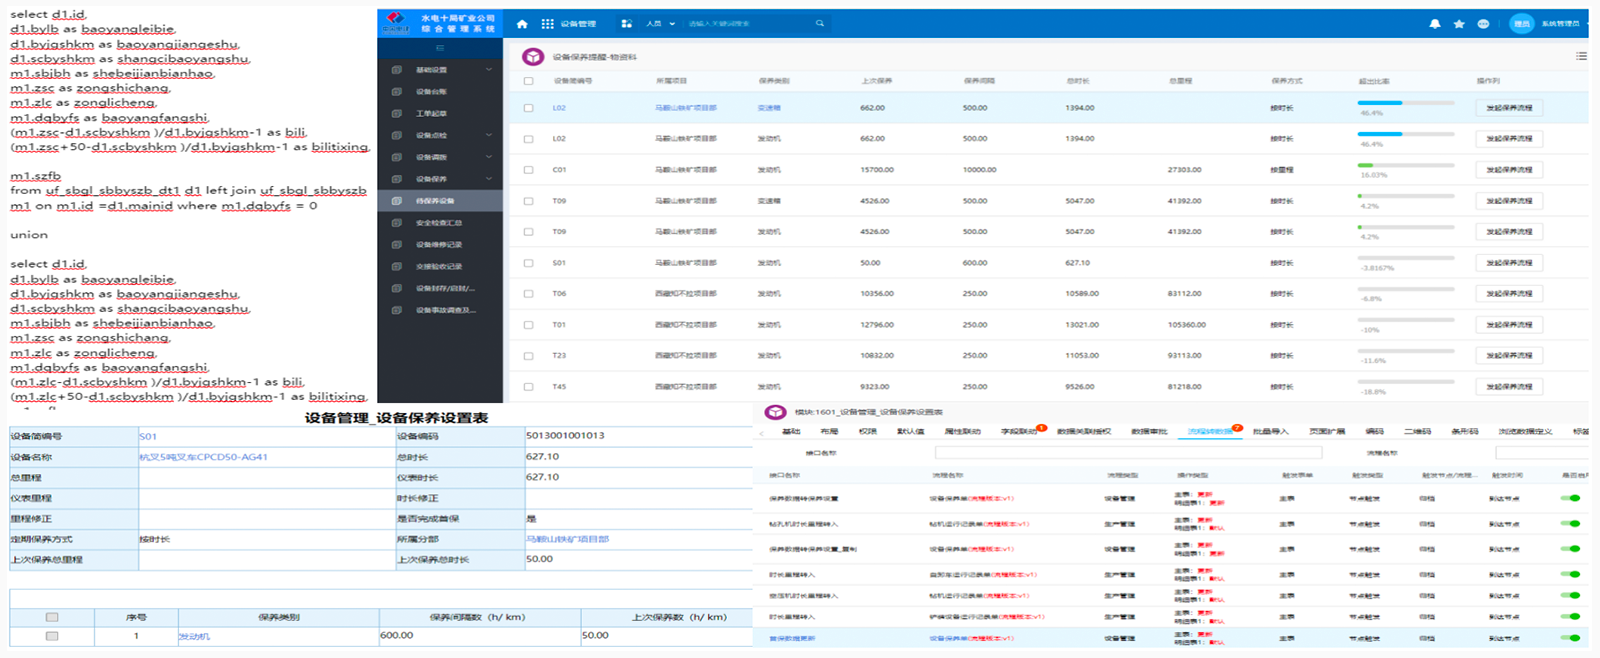Click 发起保养流程 button for row S01
Image resolution: width=1600 pixels, height=658 pixels.
[1509, 263]
